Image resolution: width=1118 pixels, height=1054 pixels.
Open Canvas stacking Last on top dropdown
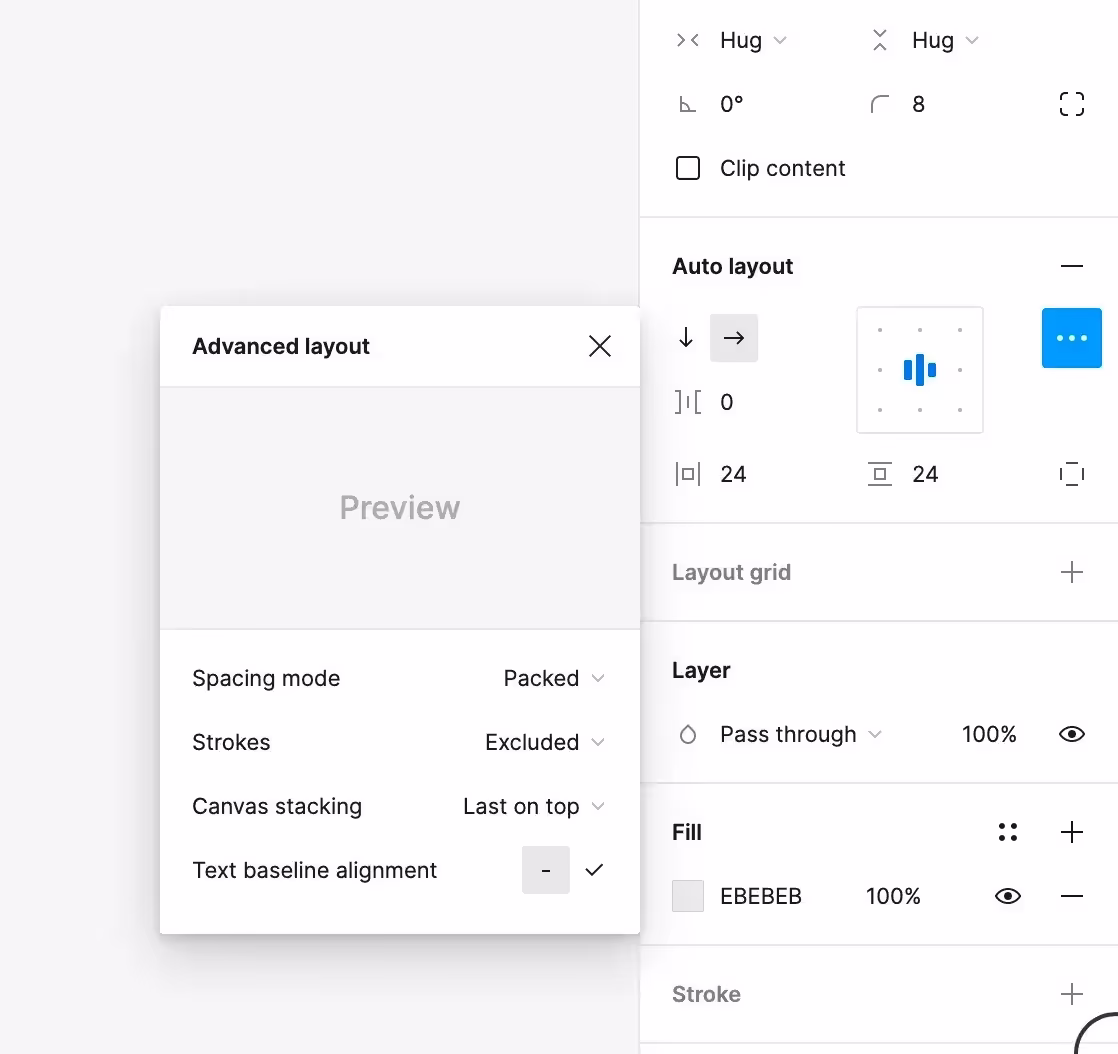pyautogui.click(x=533, y=806)
